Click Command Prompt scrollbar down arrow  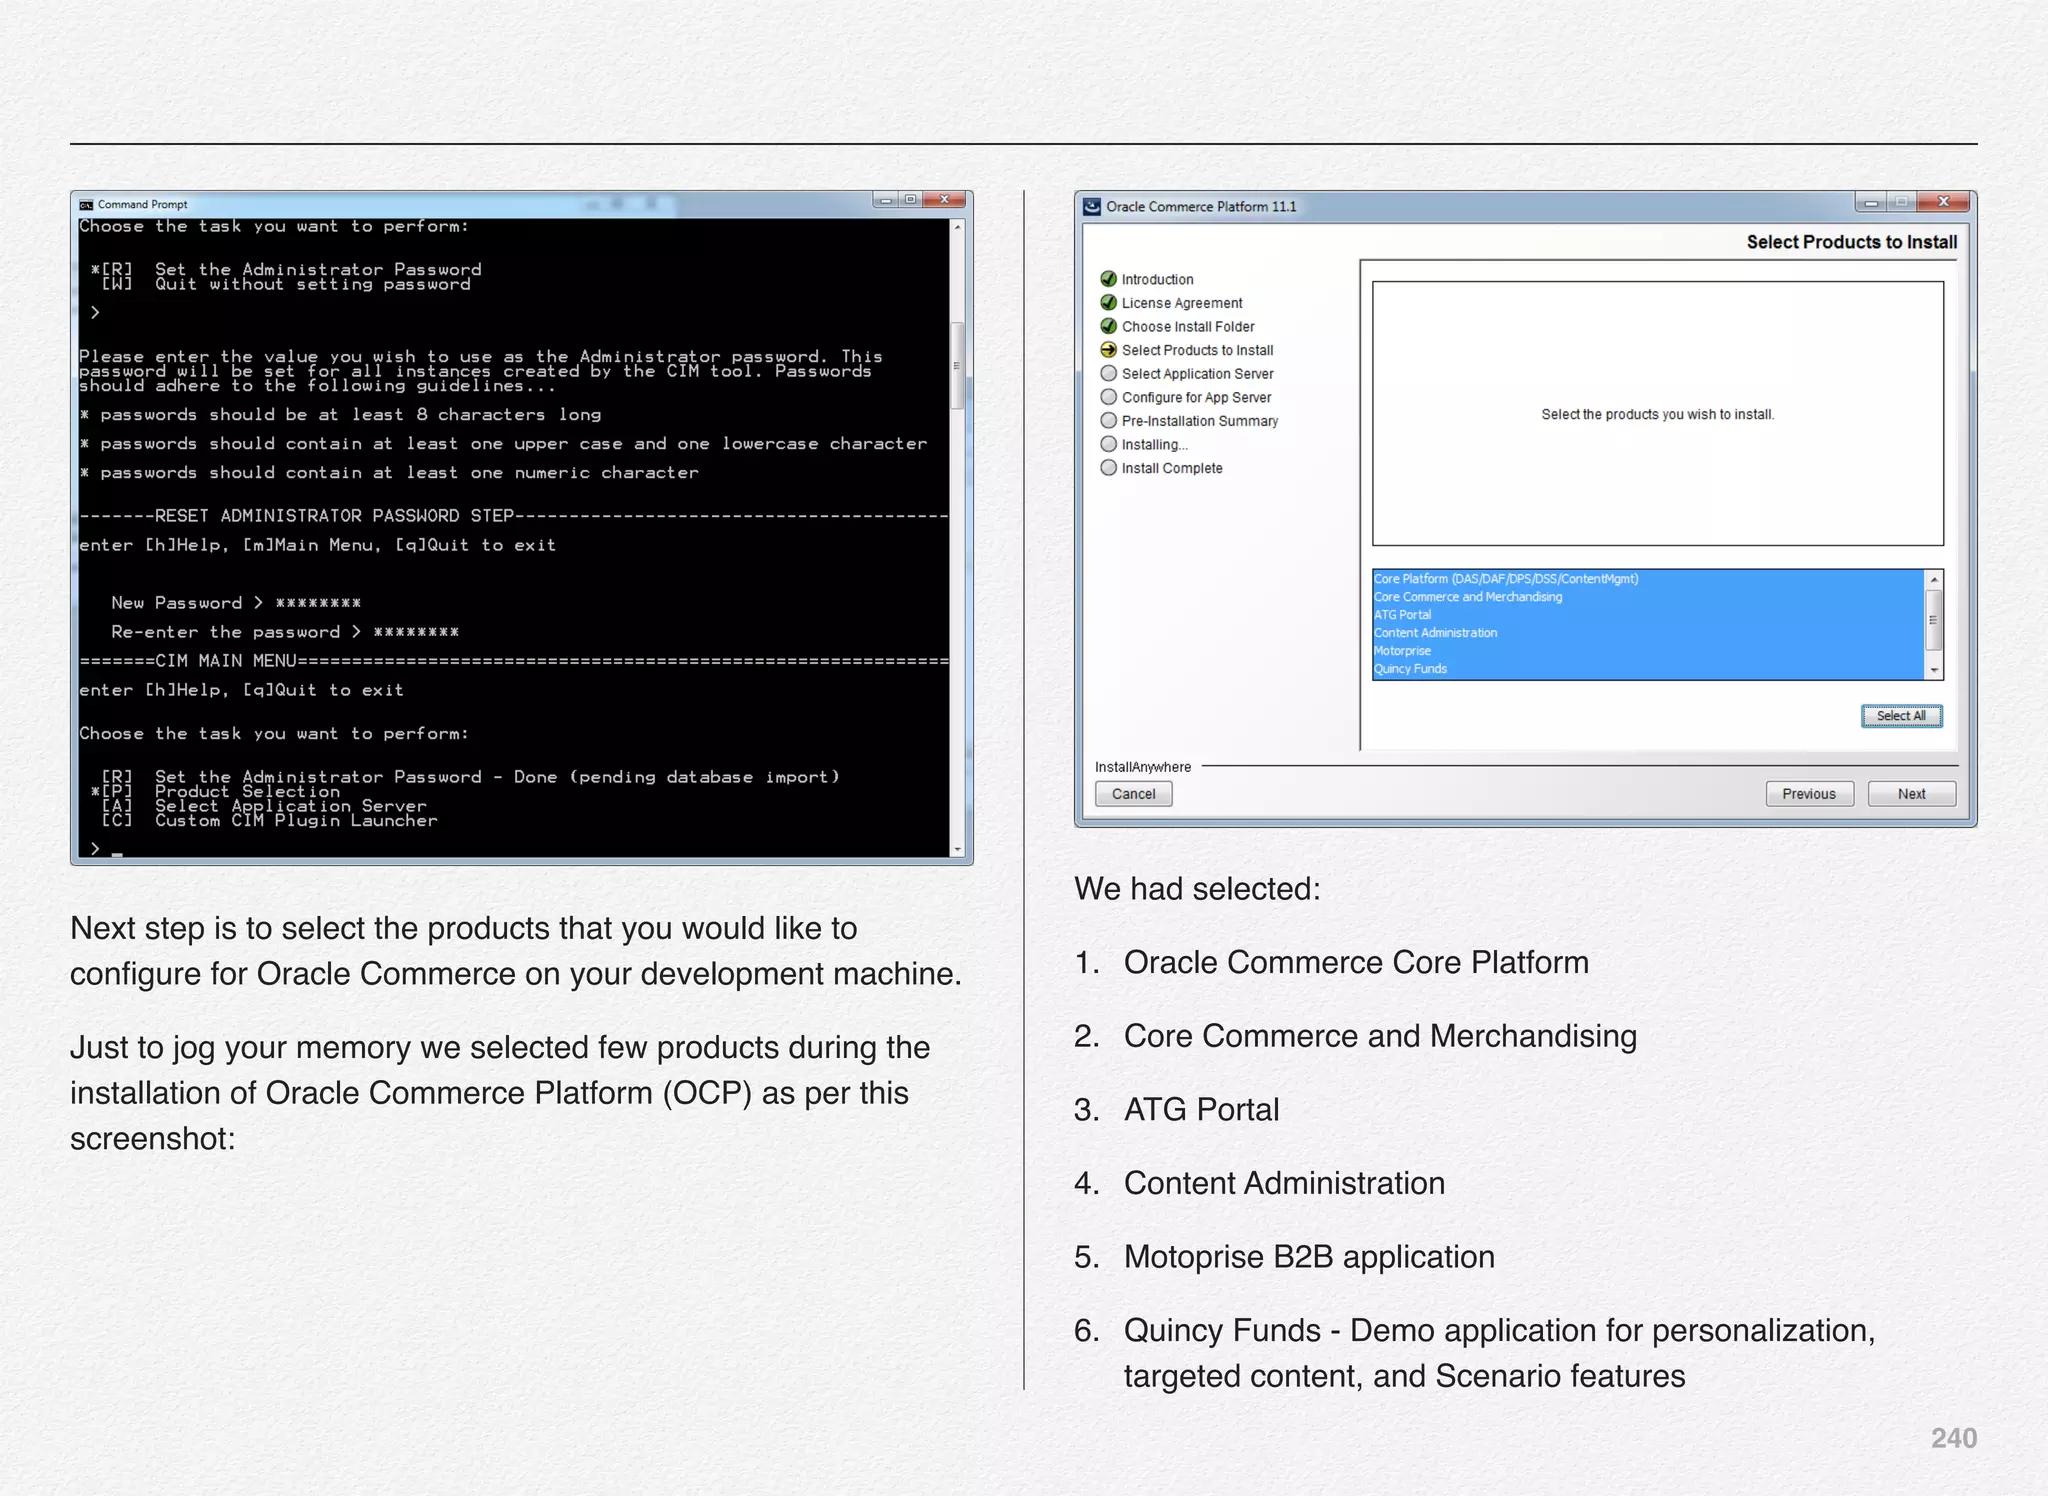(x=957, y=849)
